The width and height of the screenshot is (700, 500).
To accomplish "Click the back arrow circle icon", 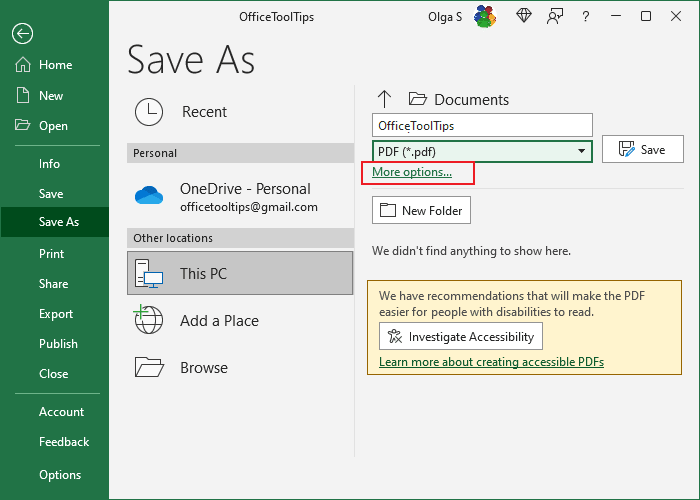I will point(22,33).
